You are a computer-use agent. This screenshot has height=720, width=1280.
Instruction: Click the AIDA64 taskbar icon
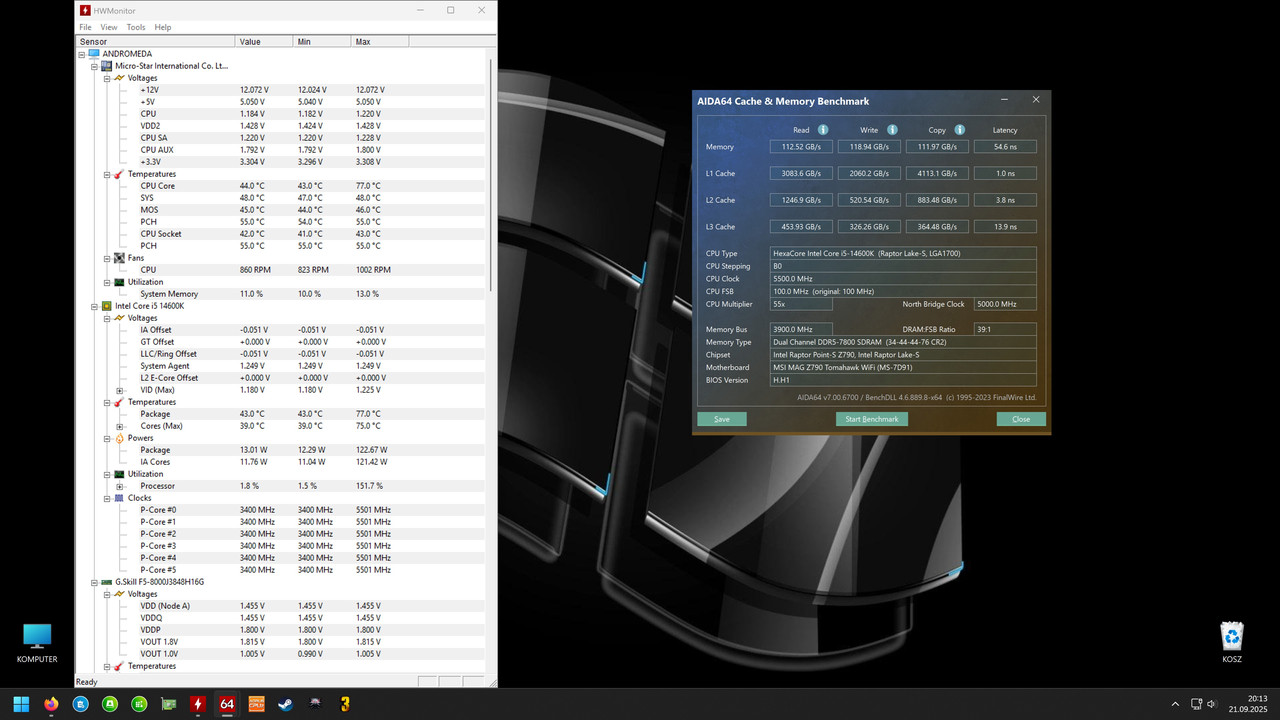227,704
